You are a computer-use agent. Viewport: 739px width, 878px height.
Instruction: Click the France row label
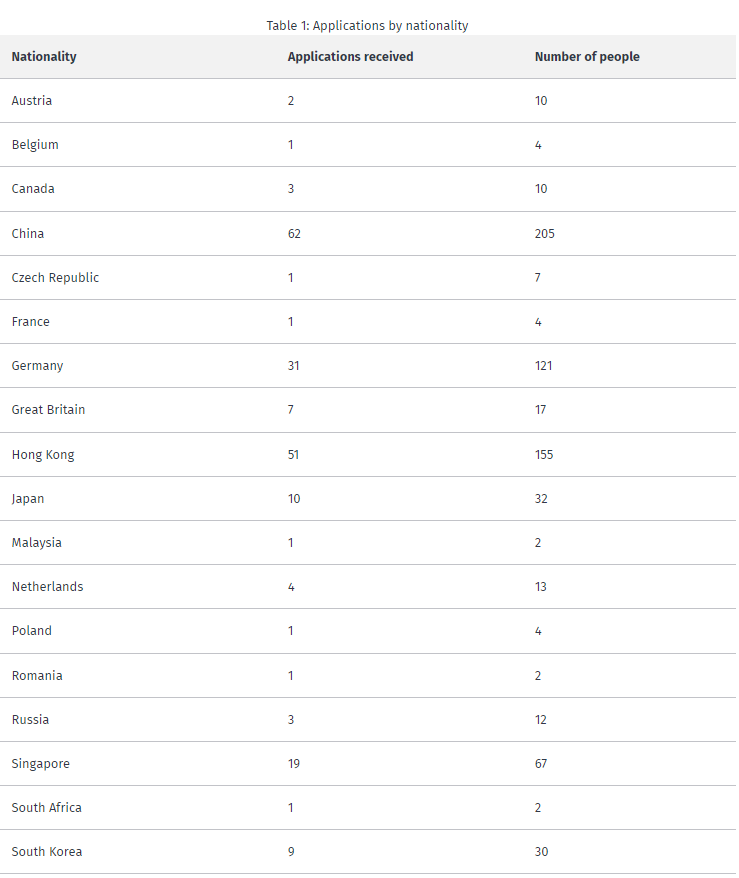point(31,322)
